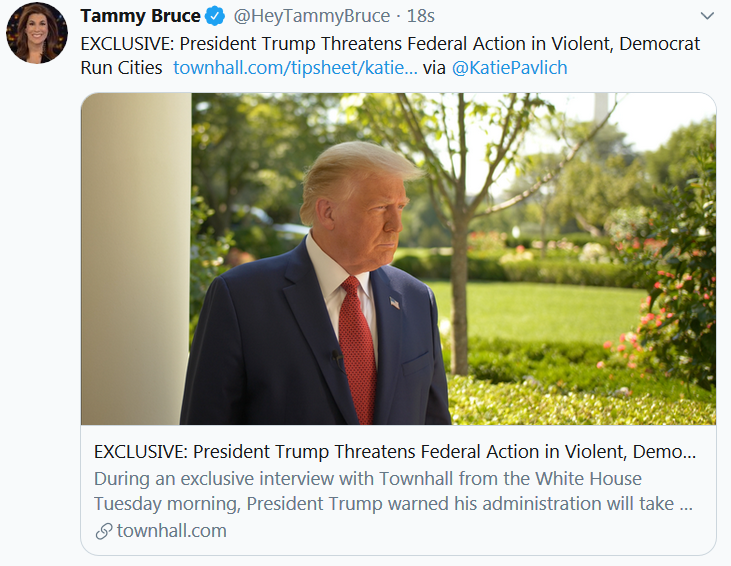
Task: Click the flag lapel pin in photo
Action: (x=395, y=301)
